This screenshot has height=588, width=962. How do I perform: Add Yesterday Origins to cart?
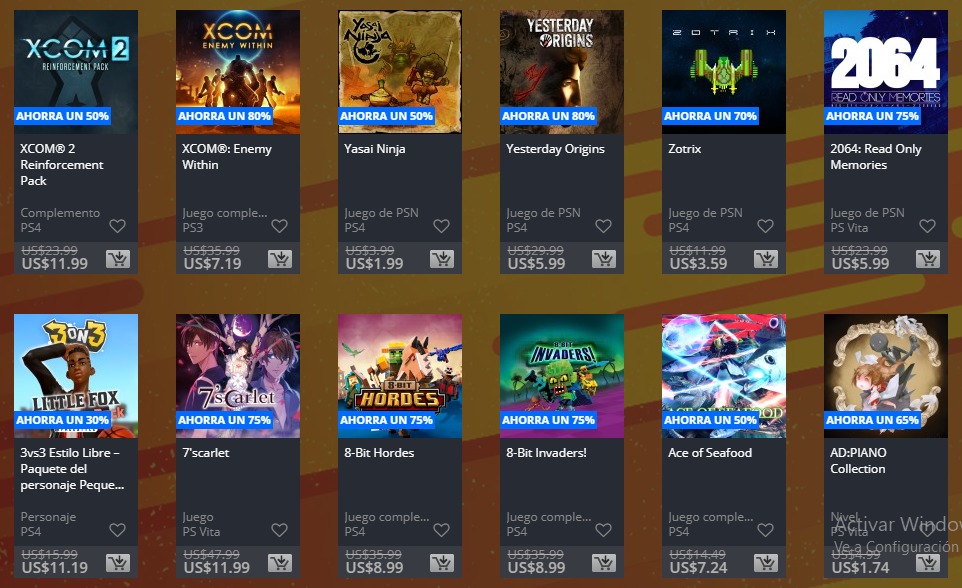[x=603, y=259]
